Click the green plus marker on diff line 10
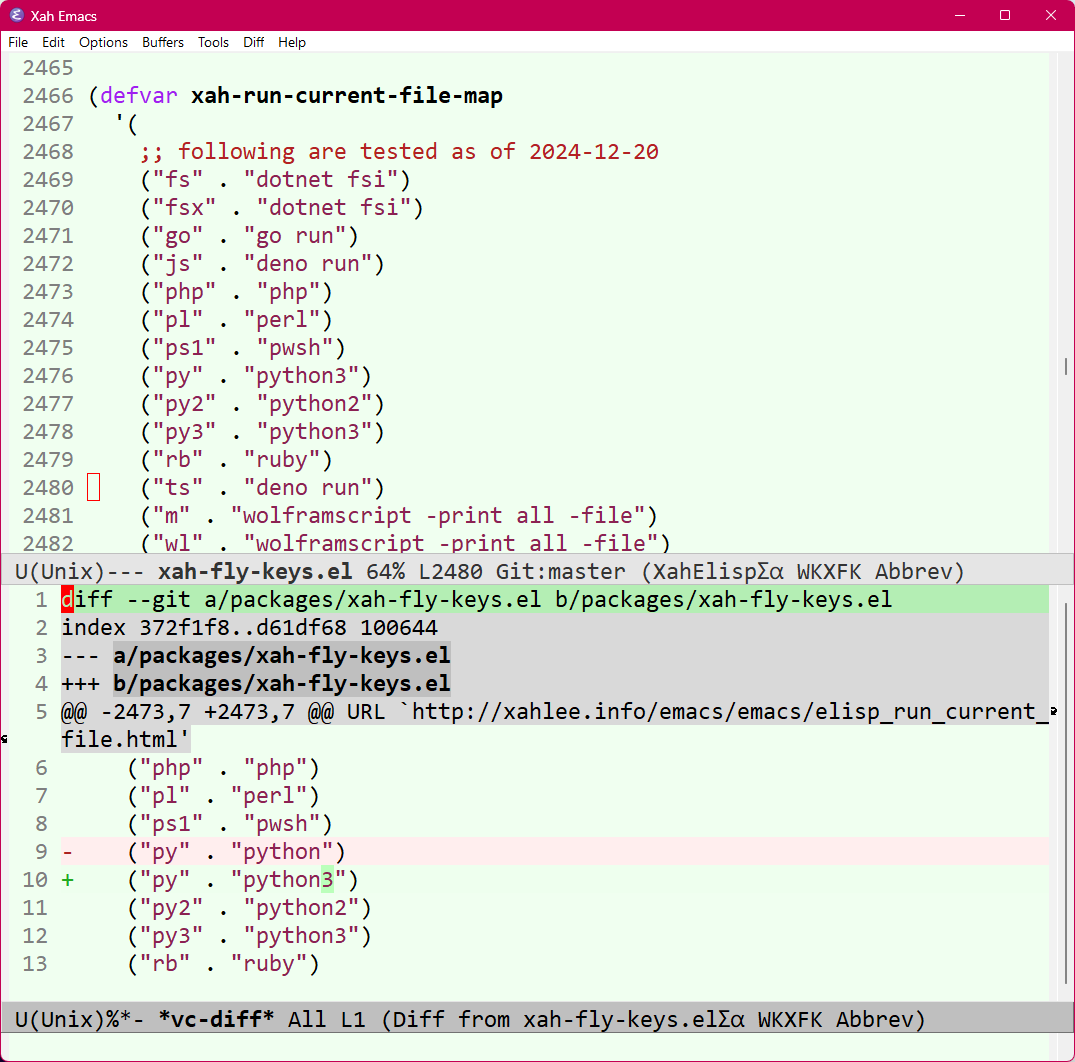Image resolution: width=1075 pixels, height=1062 pixels. [67, 880]
